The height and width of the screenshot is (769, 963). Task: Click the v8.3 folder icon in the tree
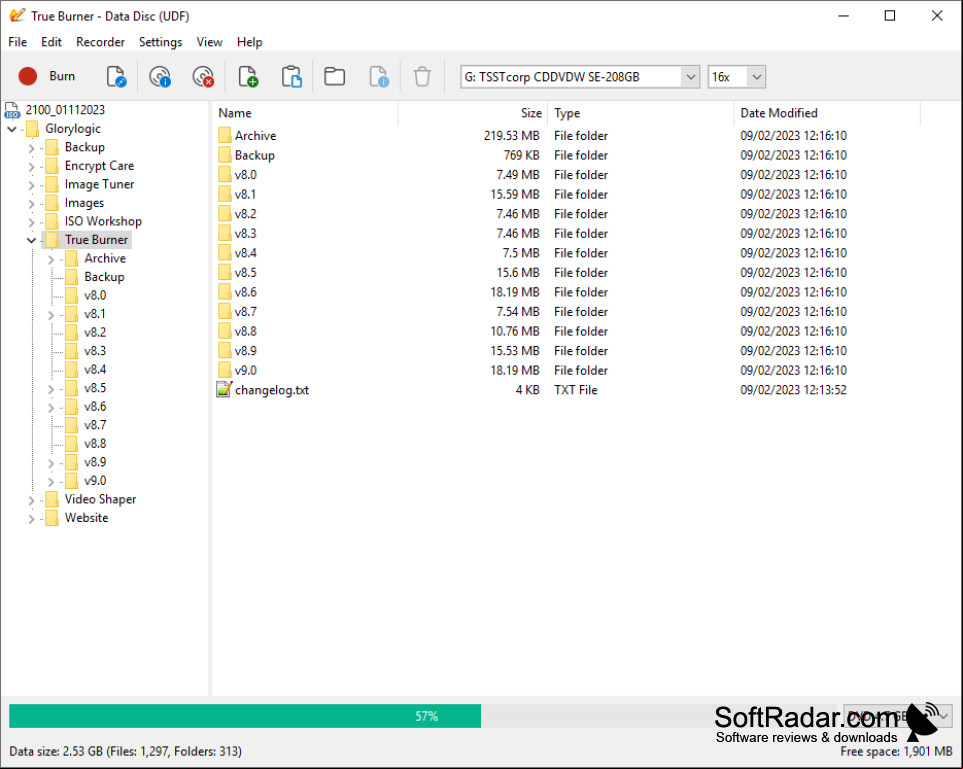72,351
